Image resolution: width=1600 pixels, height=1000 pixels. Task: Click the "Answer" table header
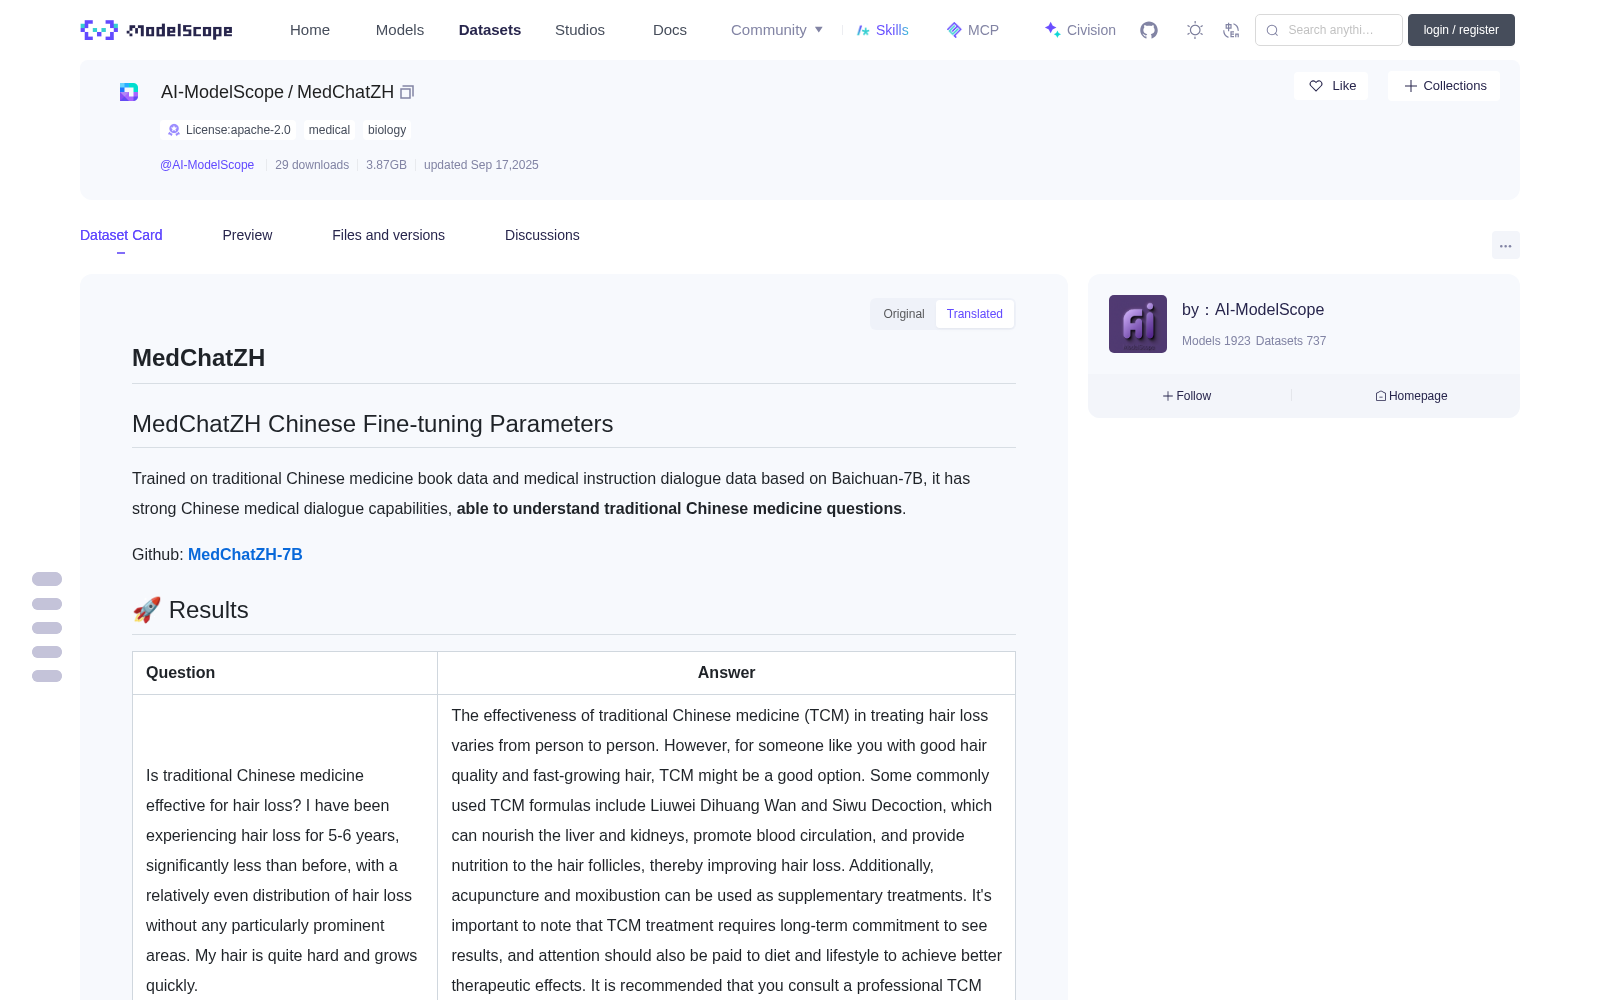[x=726, y=673]
